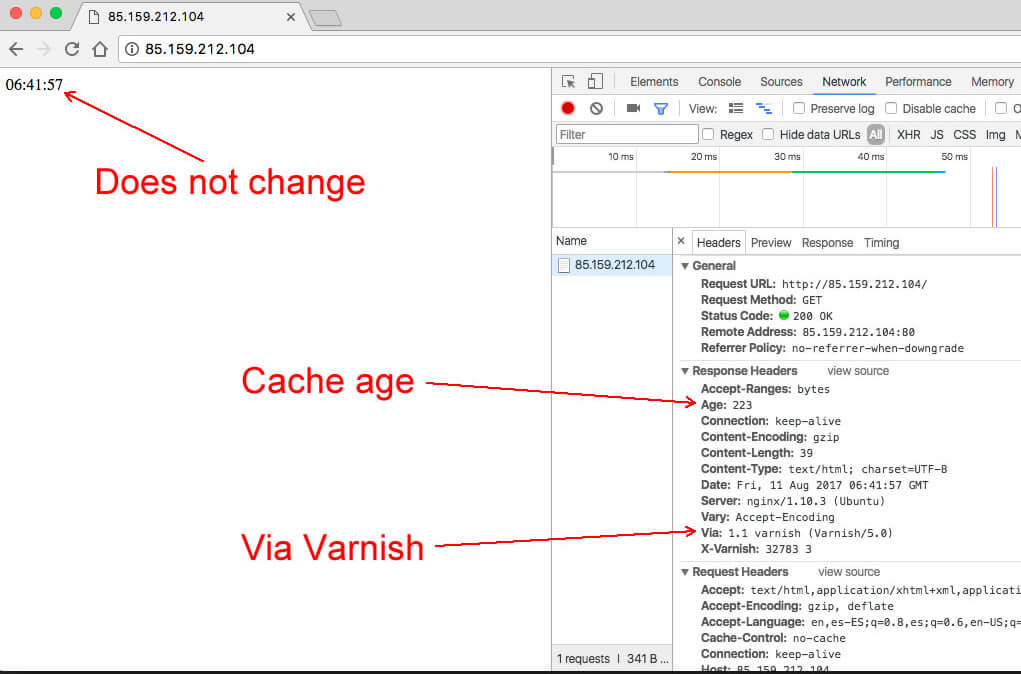Click the browser address bar

(570, 49)
